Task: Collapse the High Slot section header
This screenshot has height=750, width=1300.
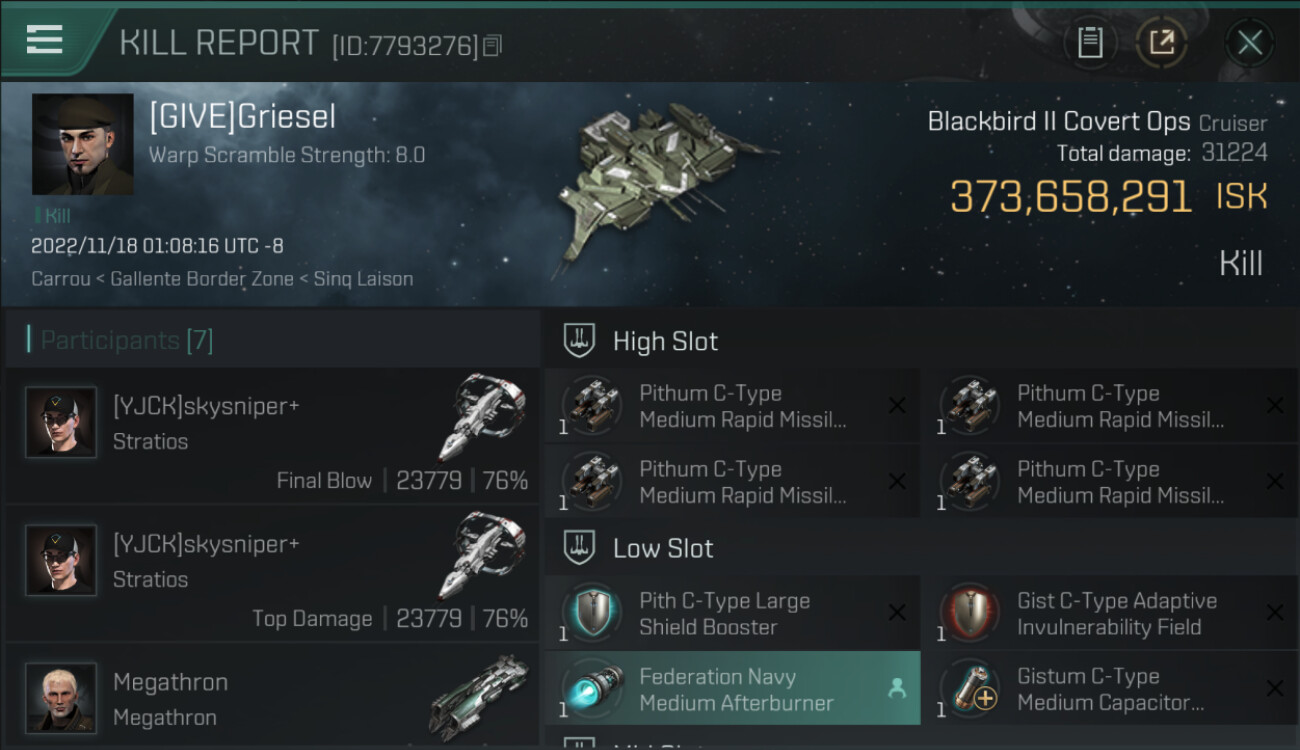Action: coord(665,341)
